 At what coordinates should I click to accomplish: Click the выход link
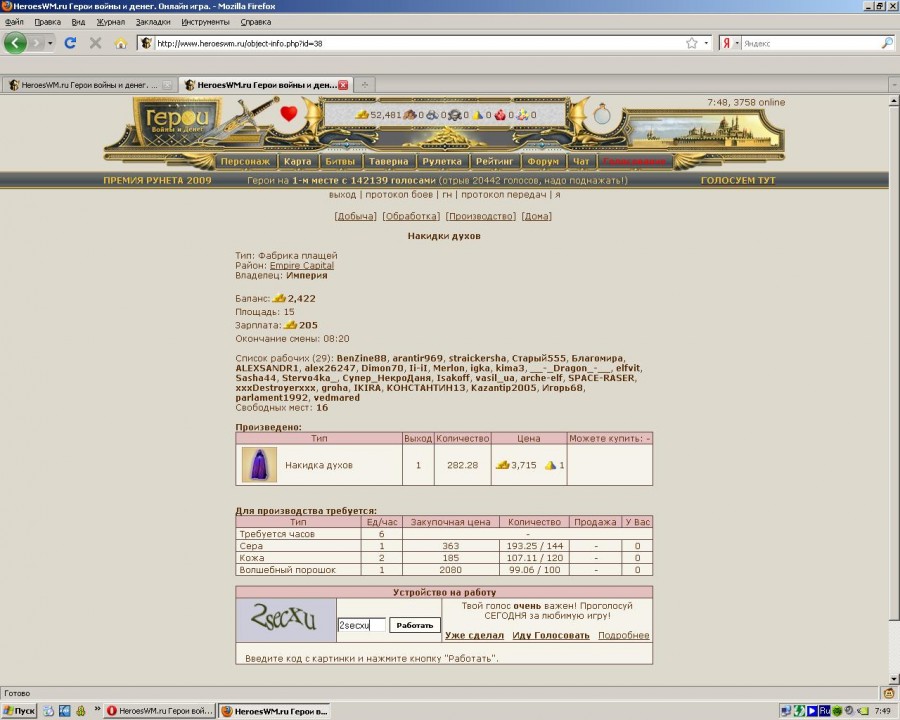pyautogui.click(x=343, y=195)
